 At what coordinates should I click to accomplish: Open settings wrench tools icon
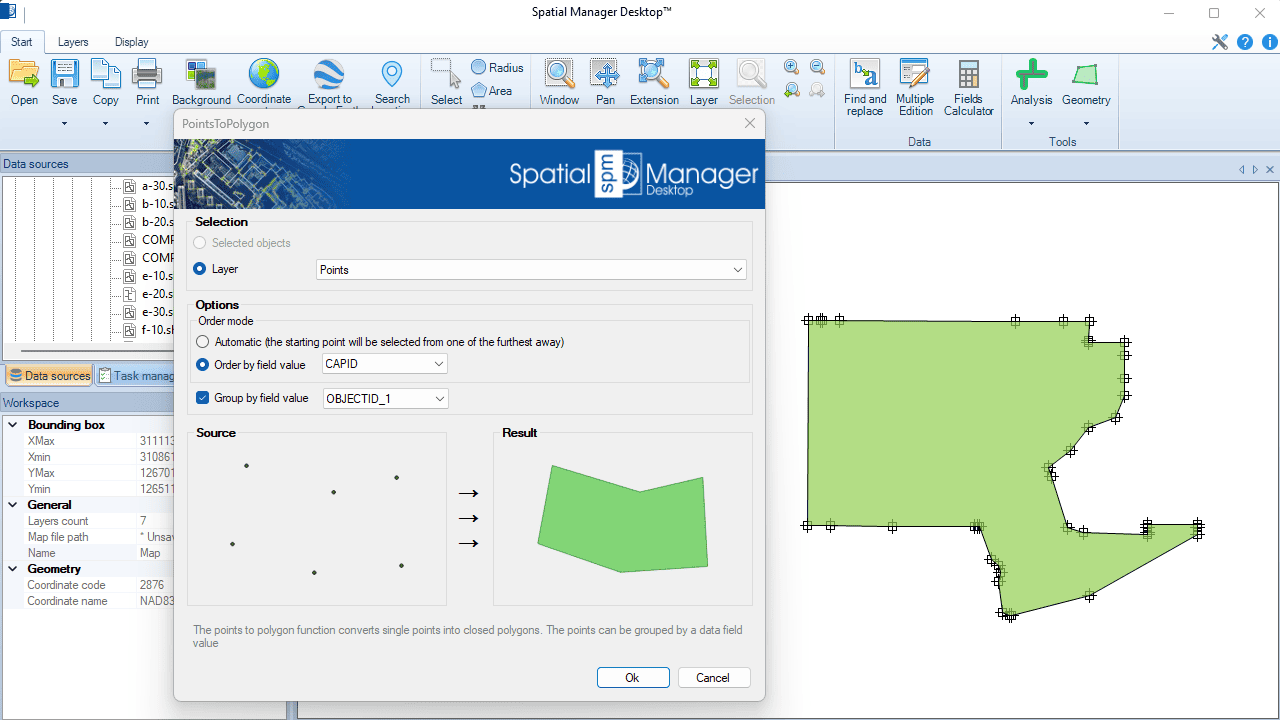(1219, 42)
